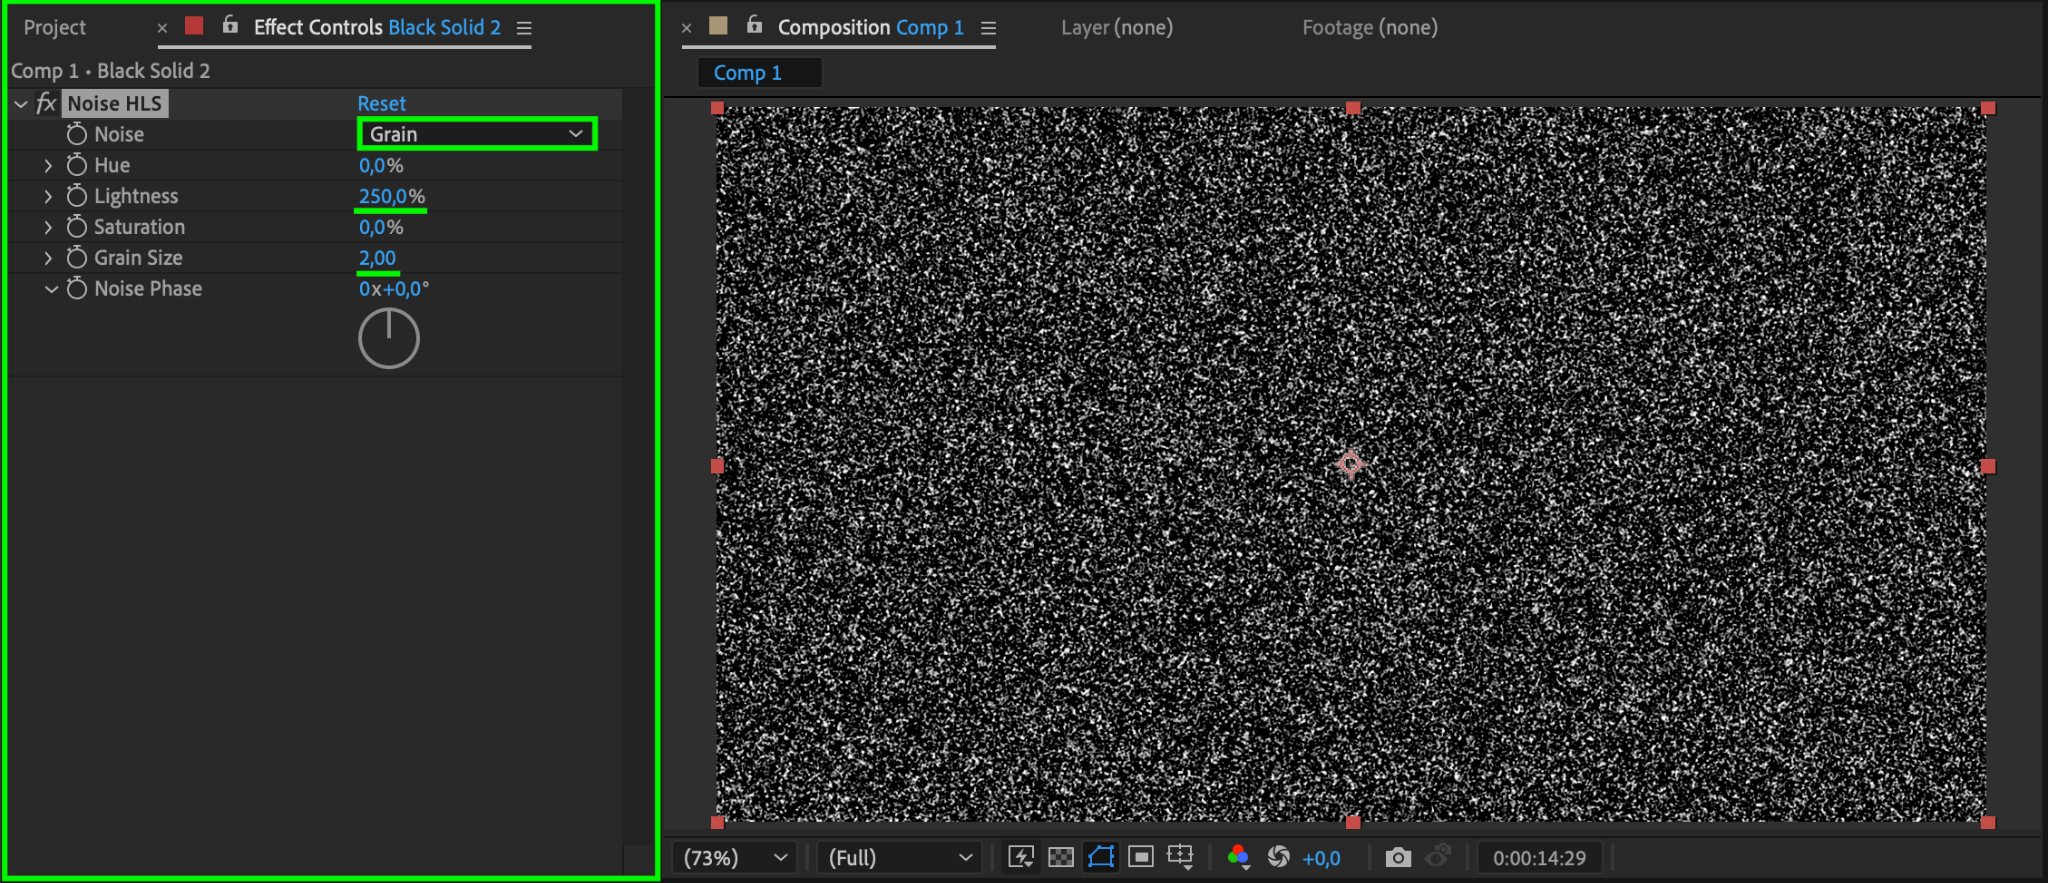This screenshot has height=883, width=2048.
Task: Collapse the Noise Phase property
Action: tap(51, 289)
